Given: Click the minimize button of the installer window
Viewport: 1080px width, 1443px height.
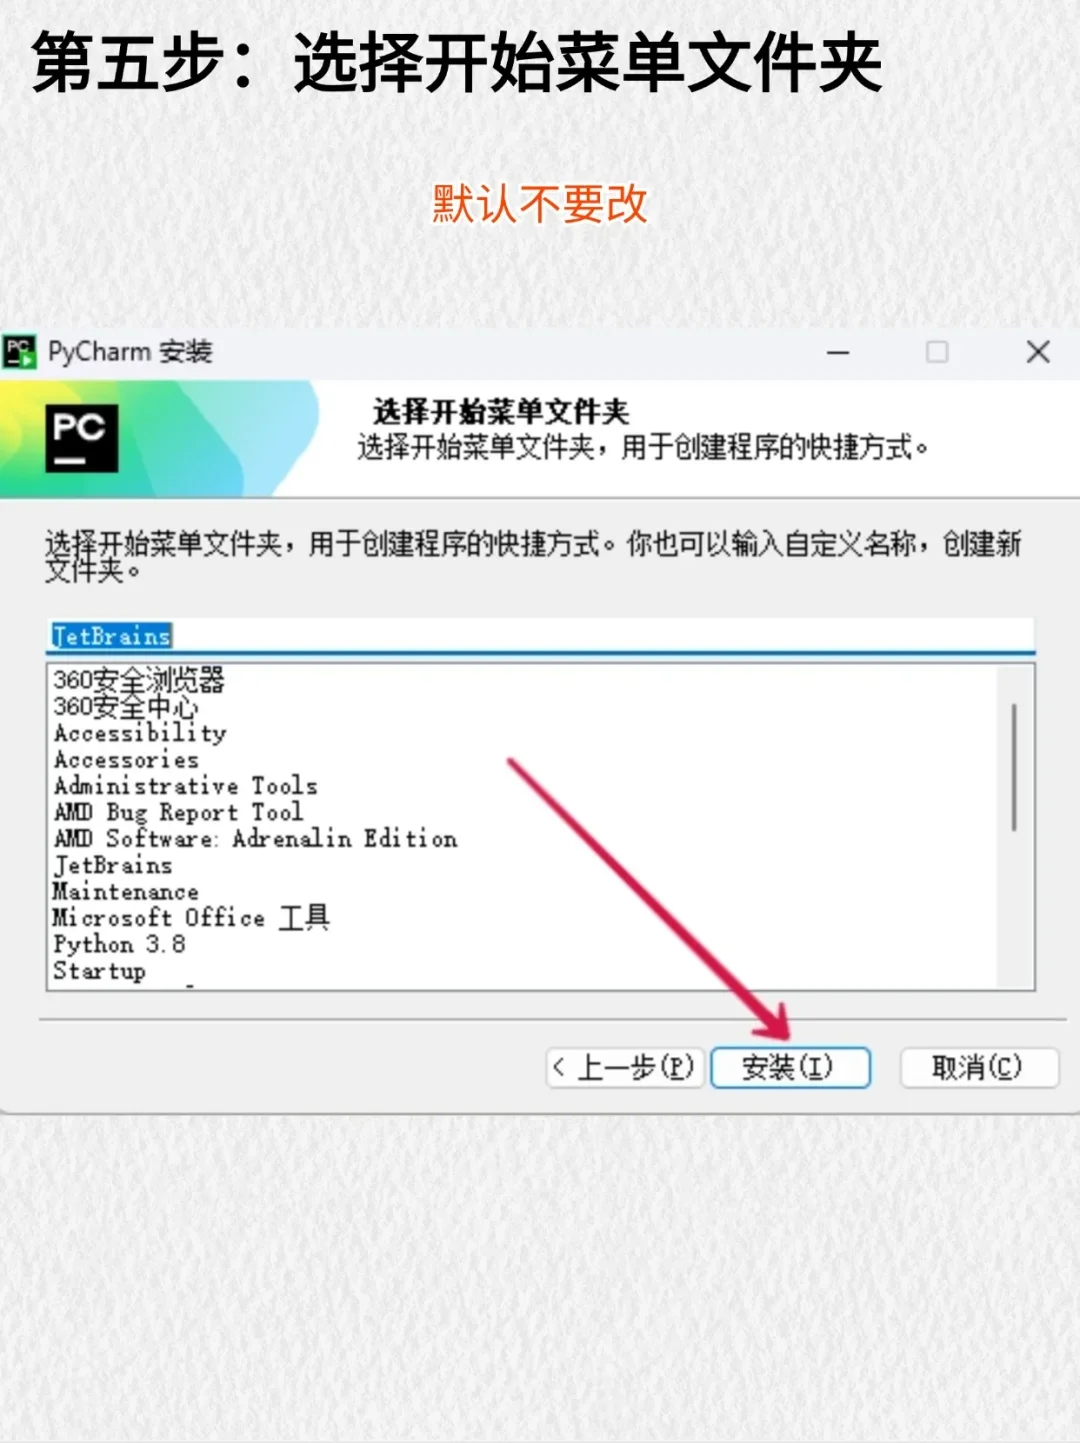Looking at the screenshot, I should point(838,352).
